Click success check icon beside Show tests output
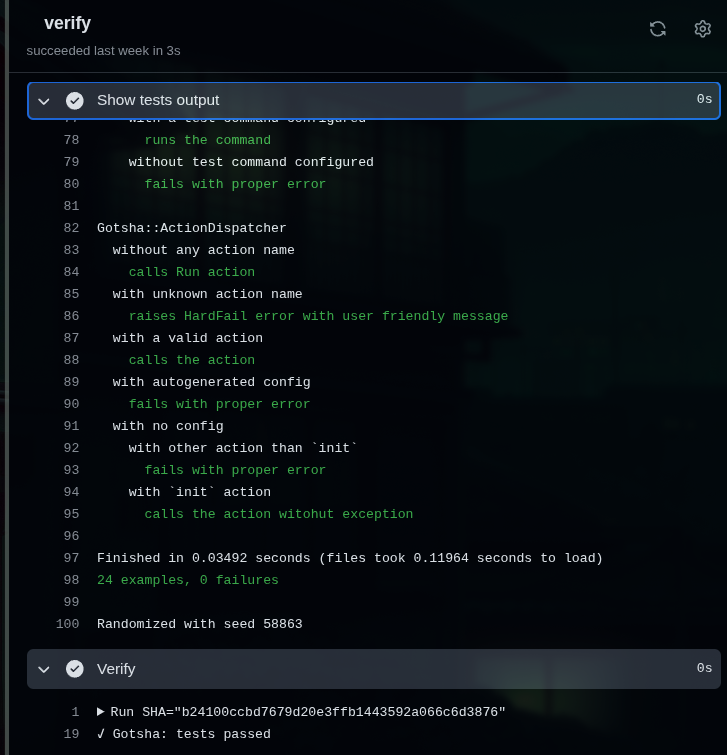 point(75,100)
